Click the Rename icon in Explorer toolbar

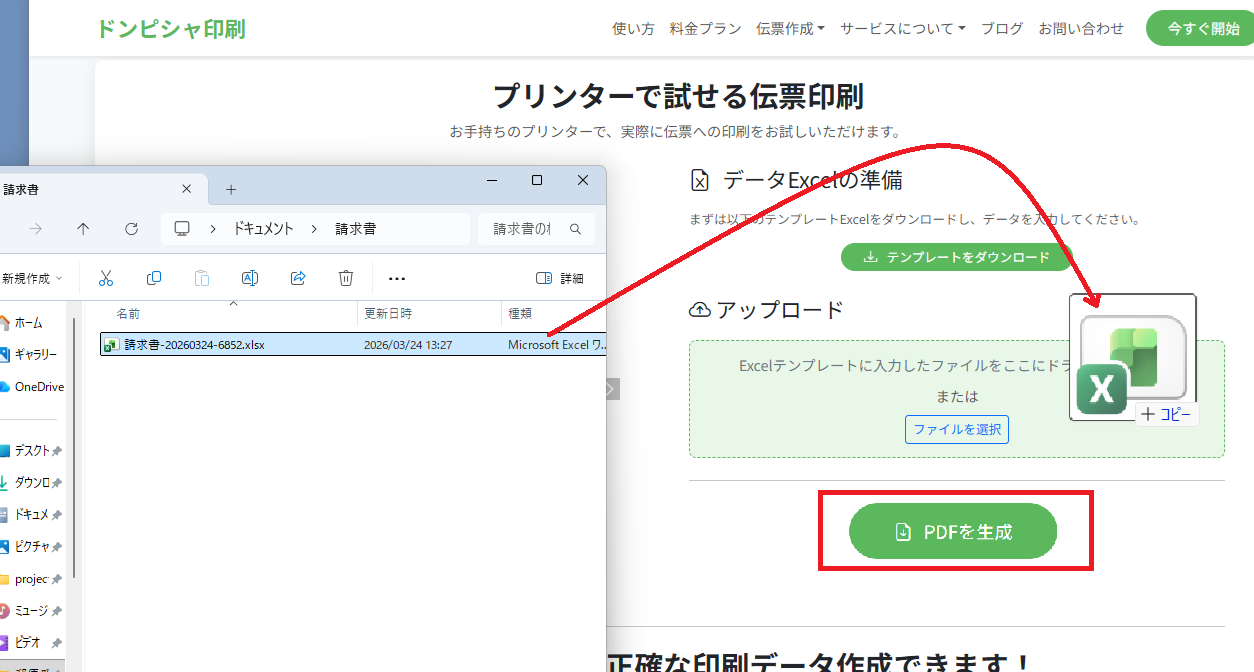point(250,278)
